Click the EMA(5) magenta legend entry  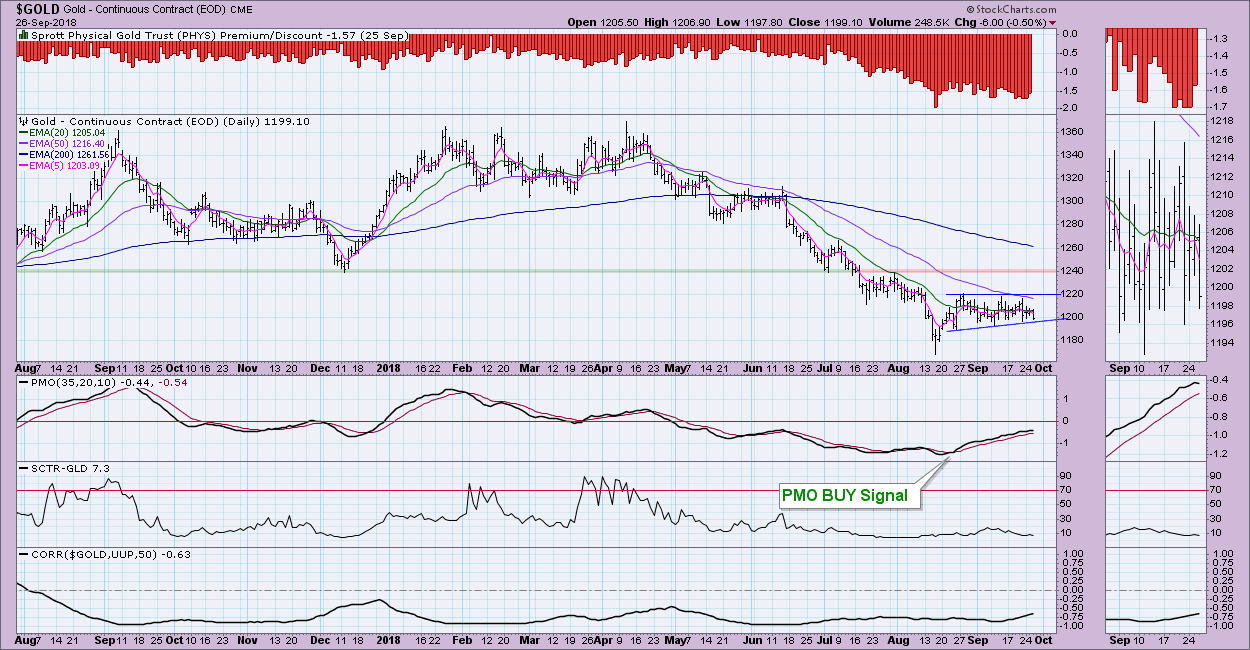point(64,166)
